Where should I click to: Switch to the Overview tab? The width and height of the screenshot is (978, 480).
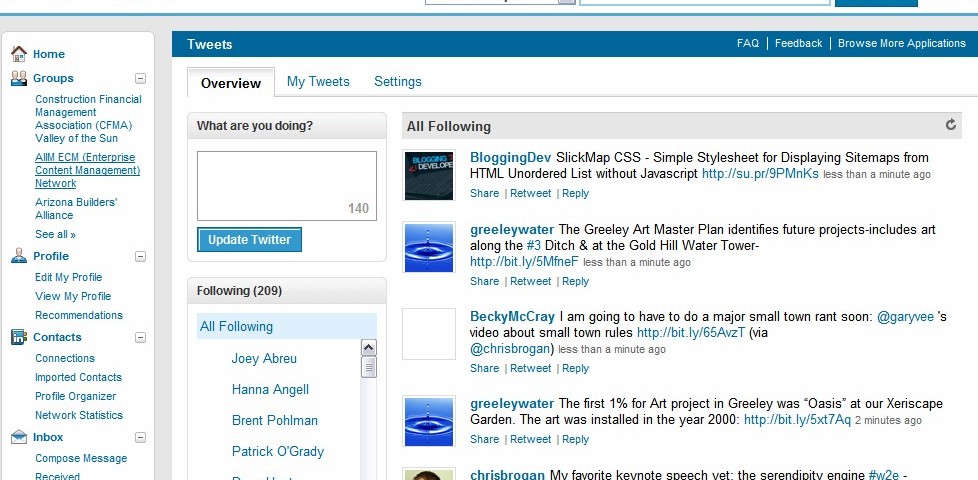click(231, 83)
